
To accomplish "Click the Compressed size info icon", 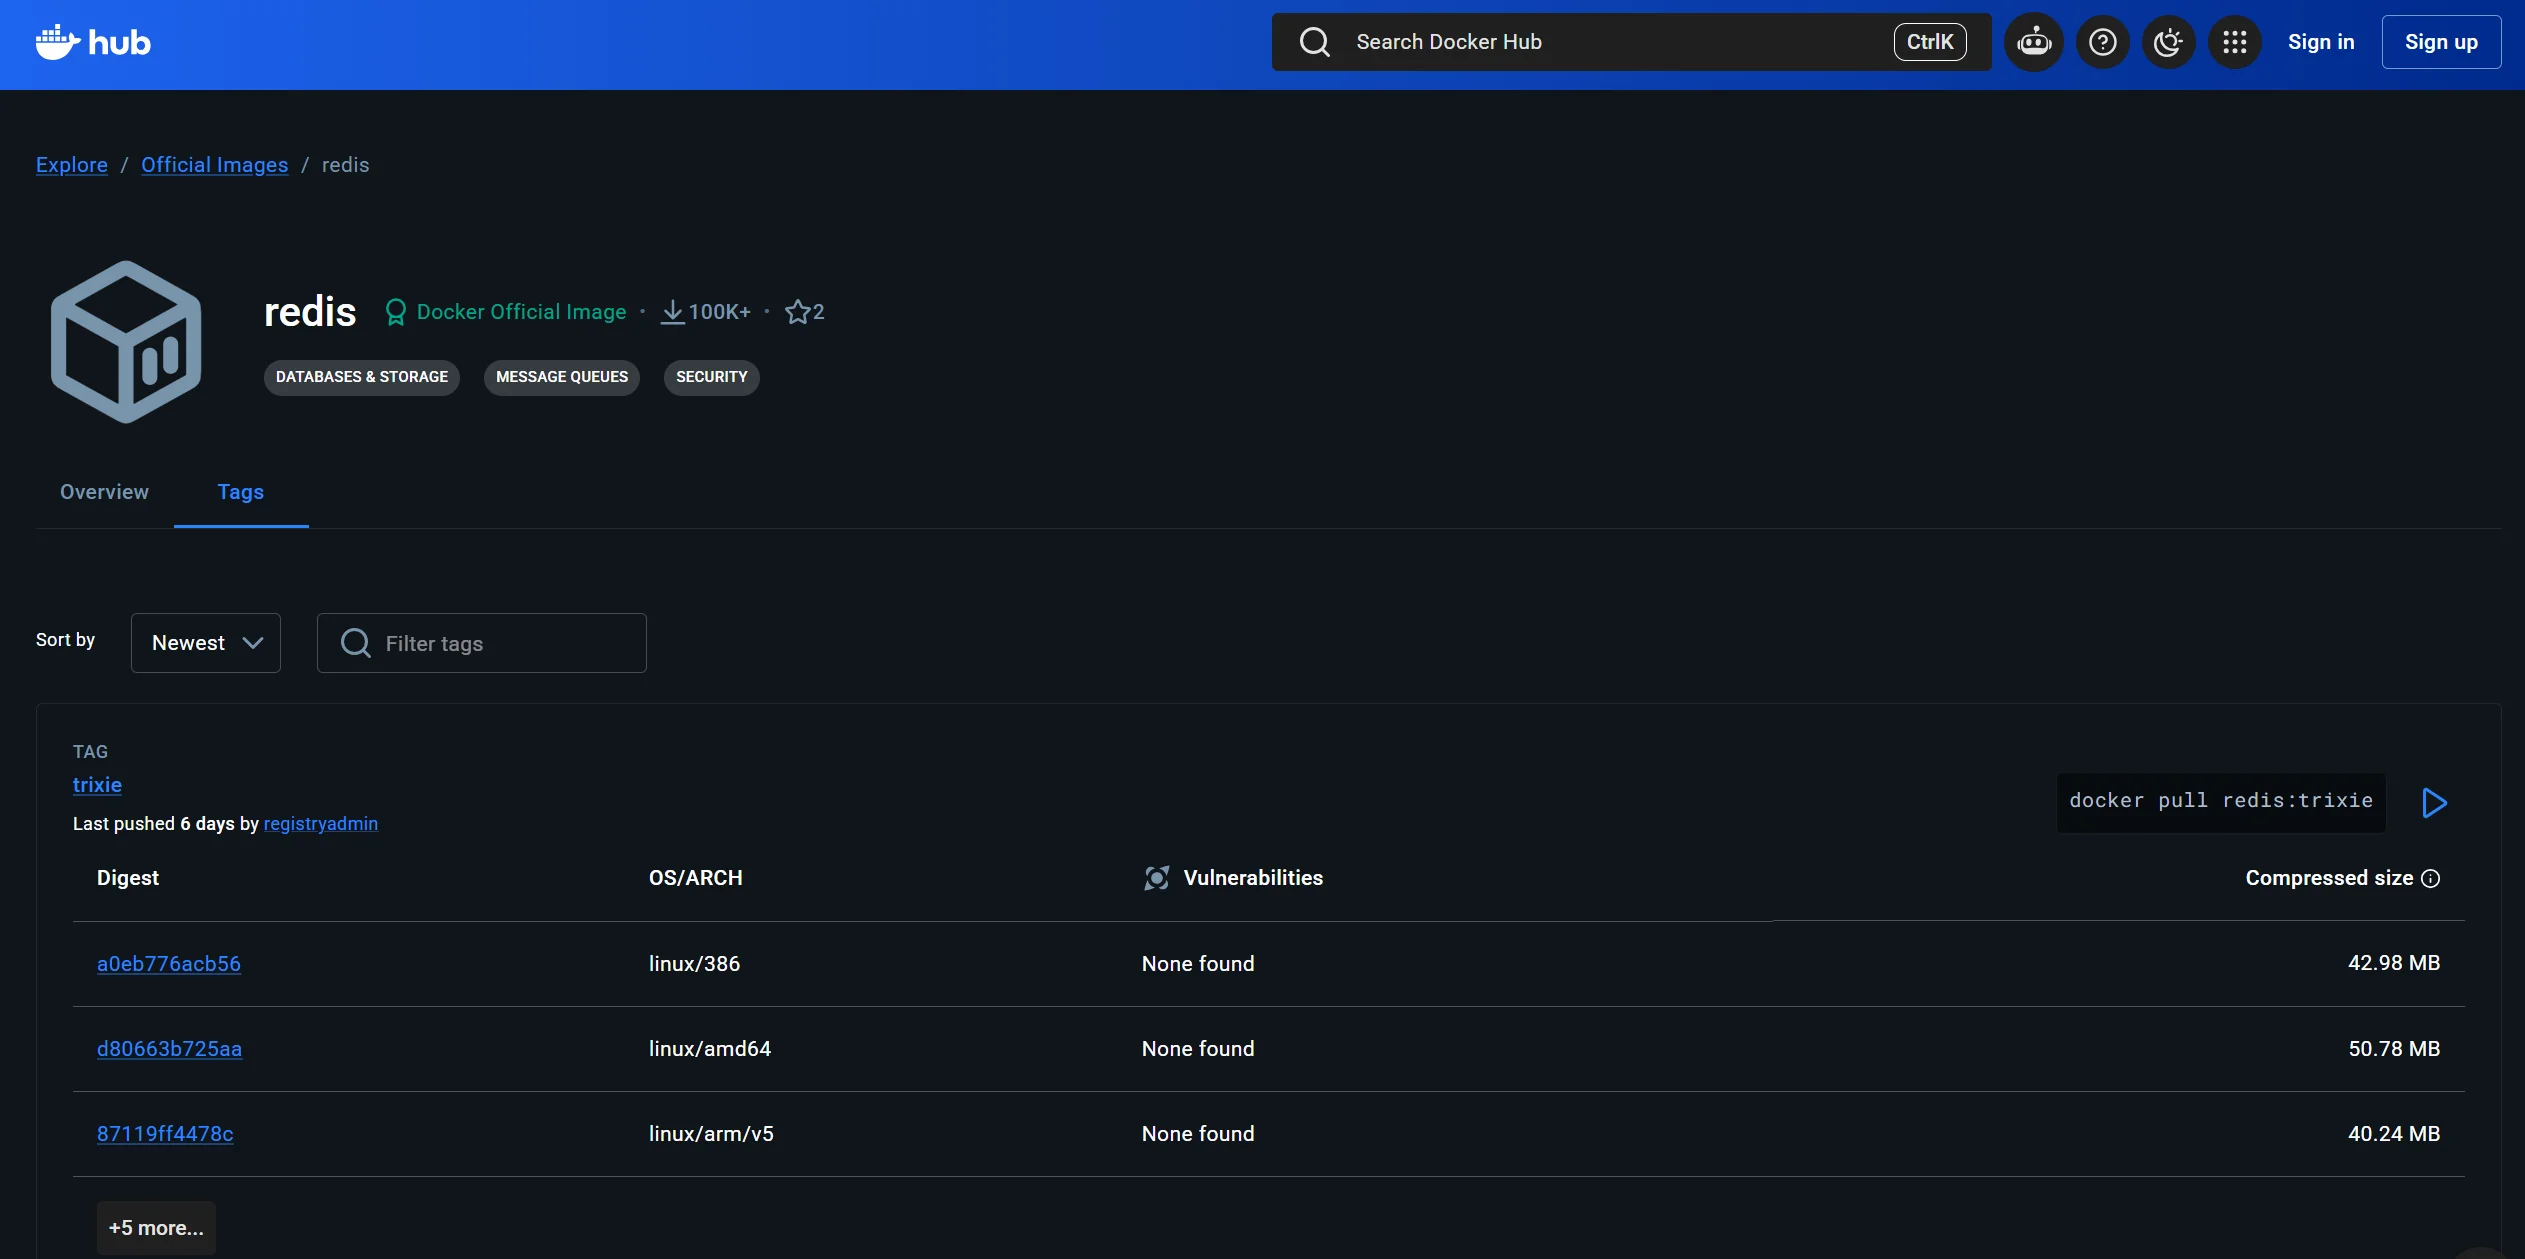I will (2431, 878).
